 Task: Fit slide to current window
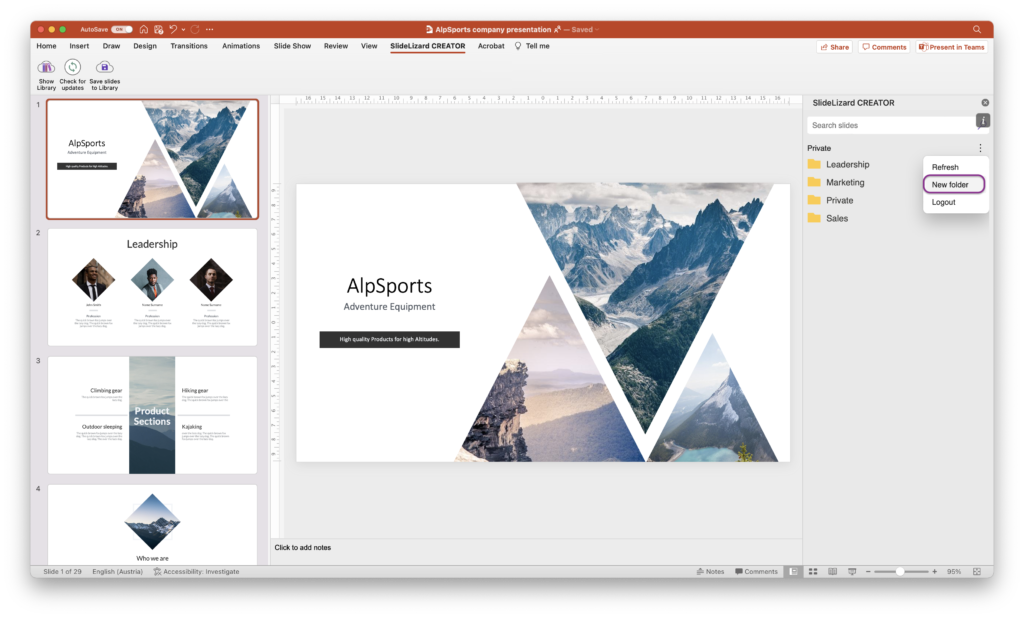(977, 572)
